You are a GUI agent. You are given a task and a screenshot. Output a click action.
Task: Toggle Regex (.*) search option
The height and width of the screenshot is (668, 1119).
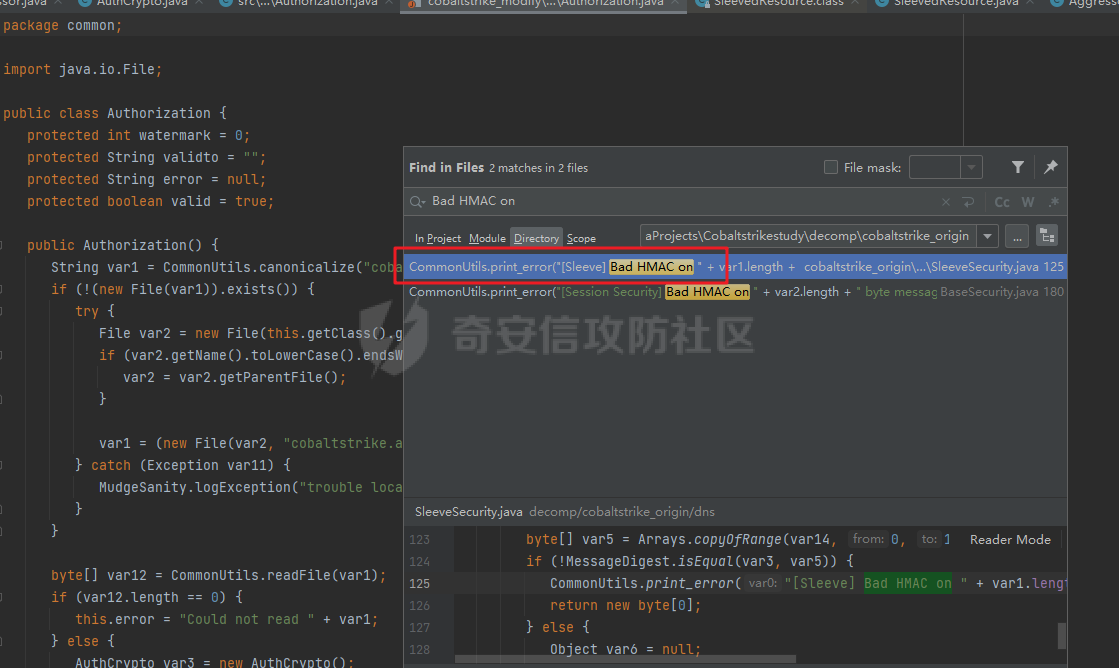point(1053,202)
